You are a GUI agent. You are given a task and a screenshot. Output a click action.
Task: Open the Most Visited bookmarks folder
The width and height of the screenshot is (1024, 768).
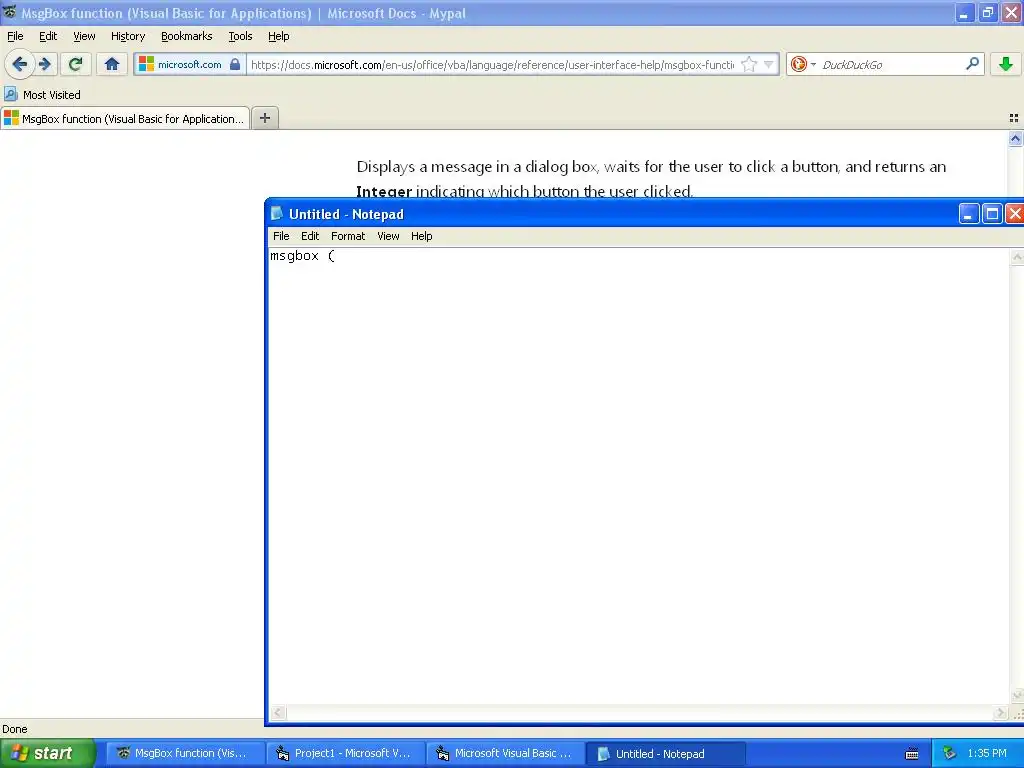[42, 95]
